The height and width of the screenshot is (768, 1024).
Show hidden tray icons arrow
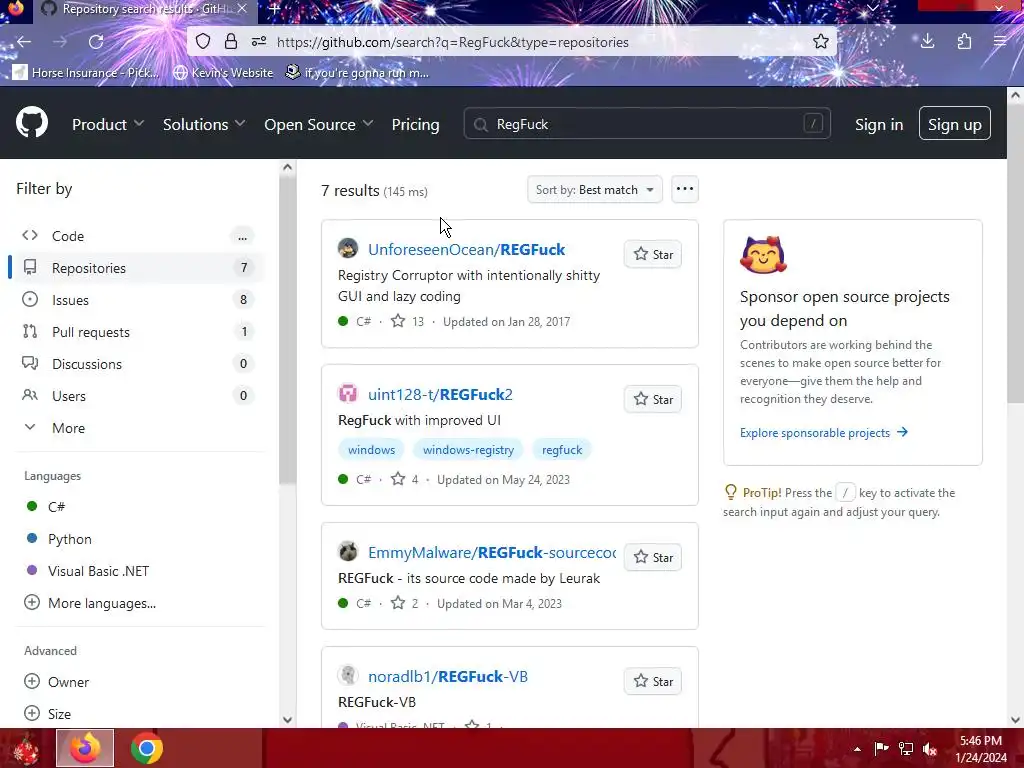(857, 749)
